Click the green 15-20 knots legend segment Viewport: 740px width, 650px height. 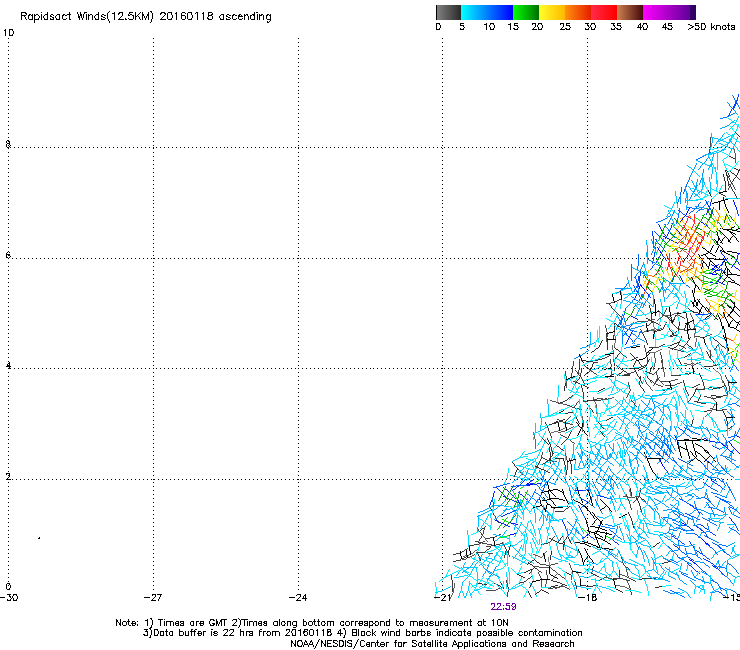point(526,12)
